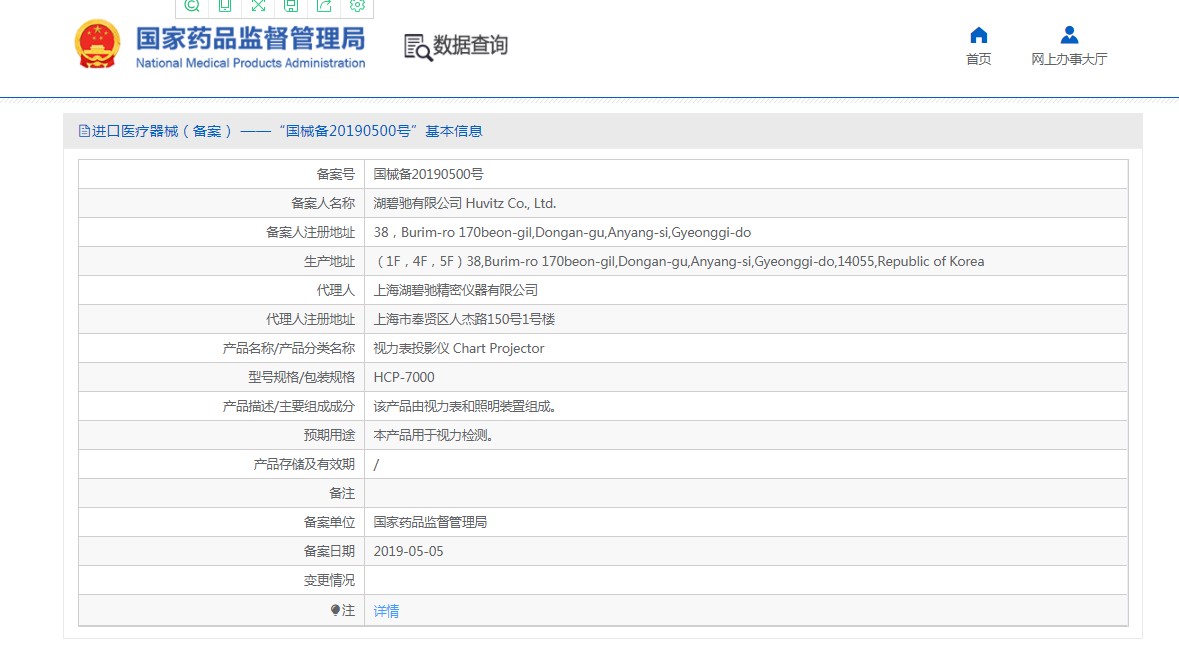This screenshot has width=1179, height=652.
Task: Select the 进口医疗器械（备案）基本信息 heading
Action: point(287,131)
